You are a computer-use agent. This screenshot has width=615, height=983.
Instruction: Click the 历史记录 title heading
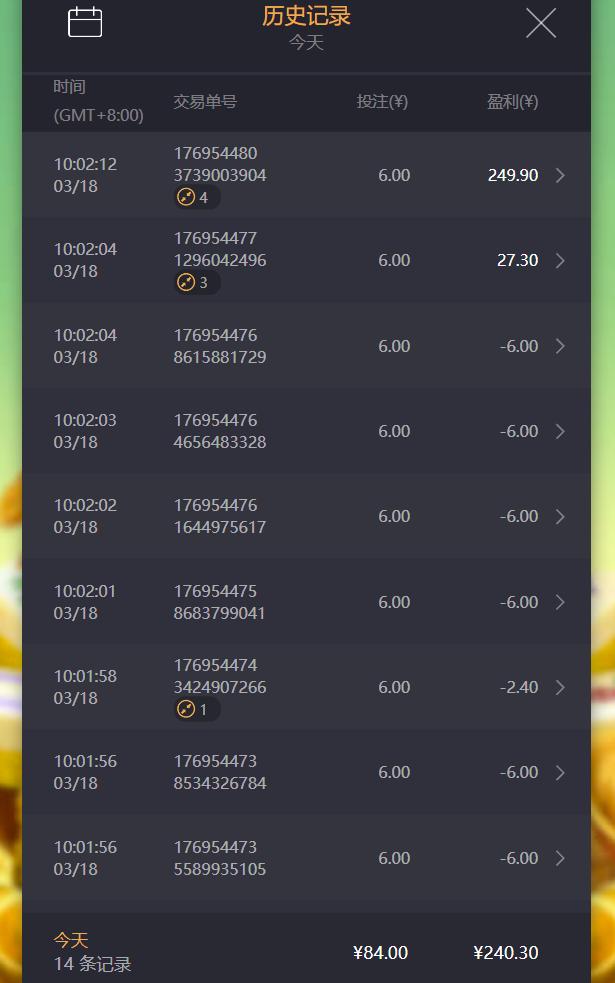pos(306,16)
